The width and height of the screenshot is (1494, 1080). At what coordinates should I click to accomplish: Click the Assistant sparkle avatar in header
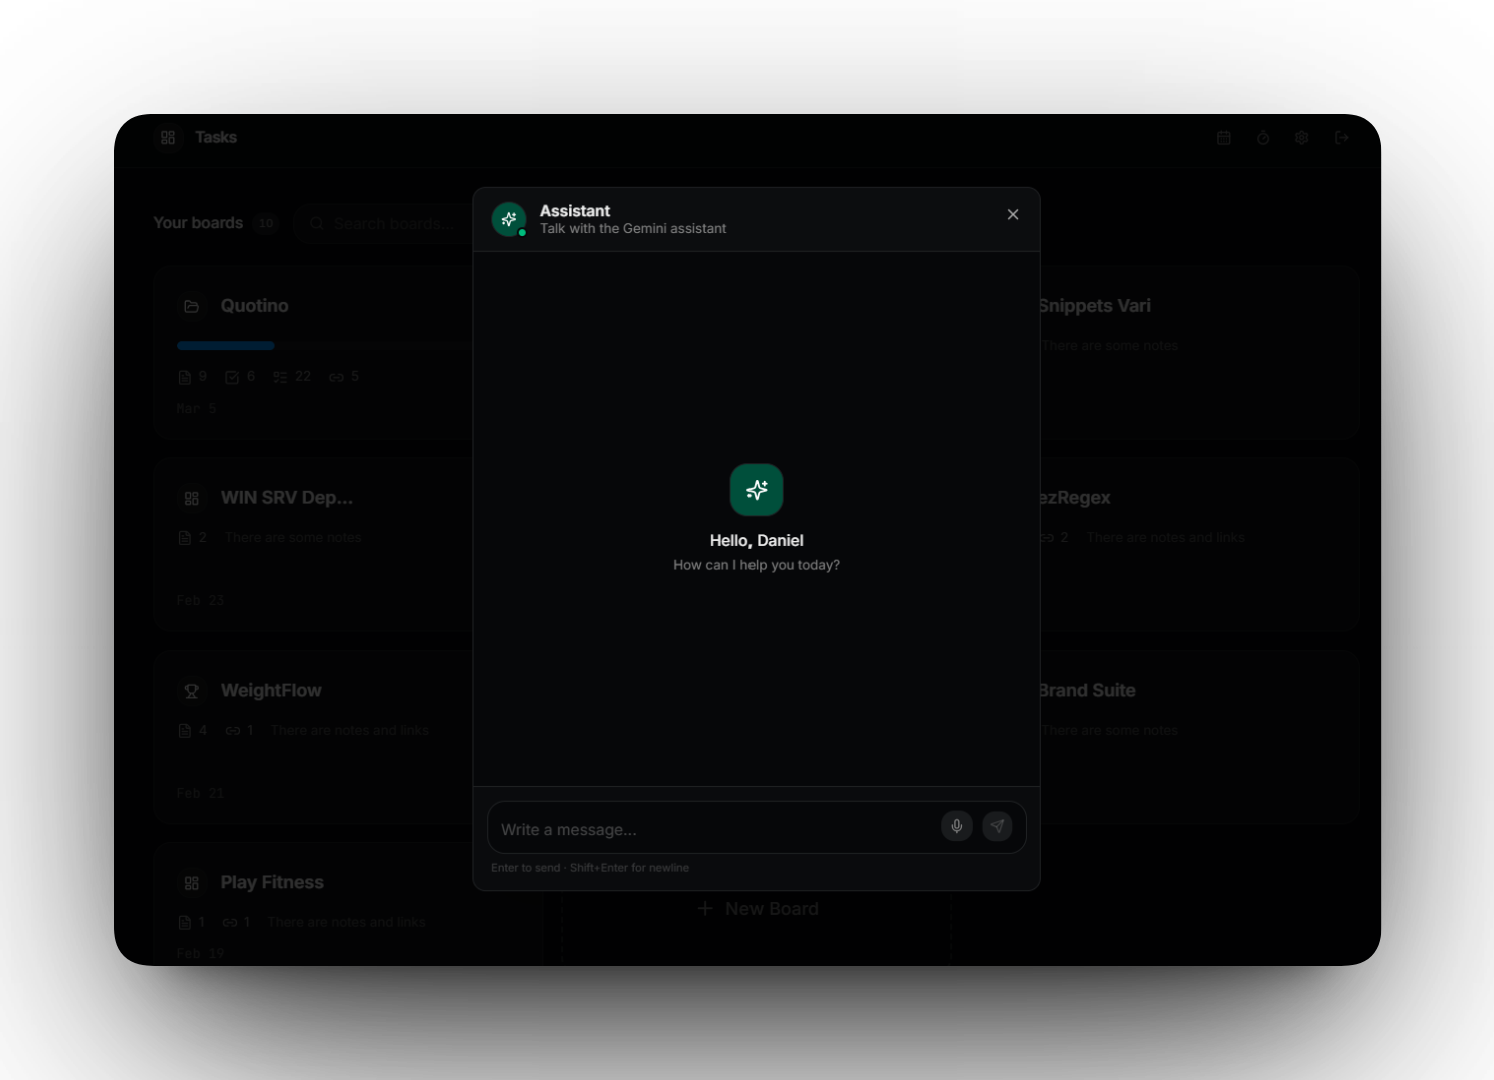[x=509, y=219]
